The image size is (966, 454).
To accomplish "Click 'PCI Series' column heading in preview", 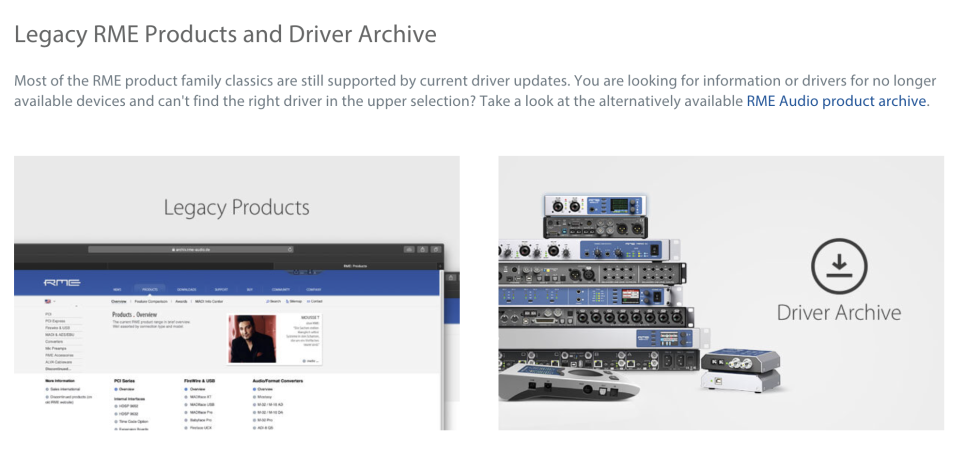I will coord(125,381).
